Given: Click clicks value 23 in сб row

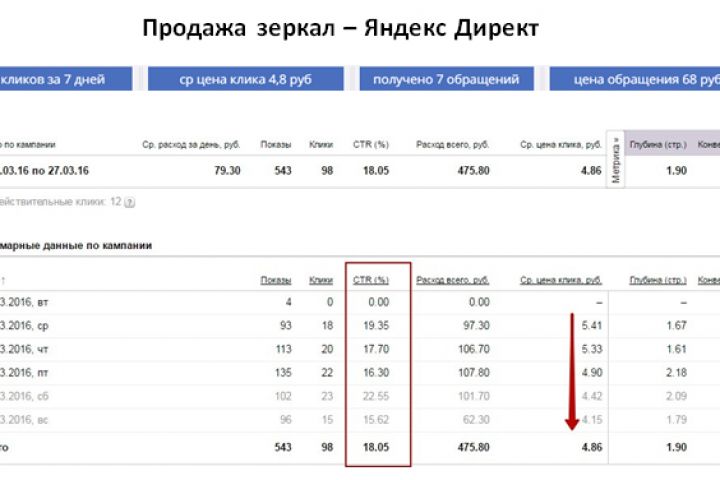Looking at the screenshot, I should [x=327, y=396].
